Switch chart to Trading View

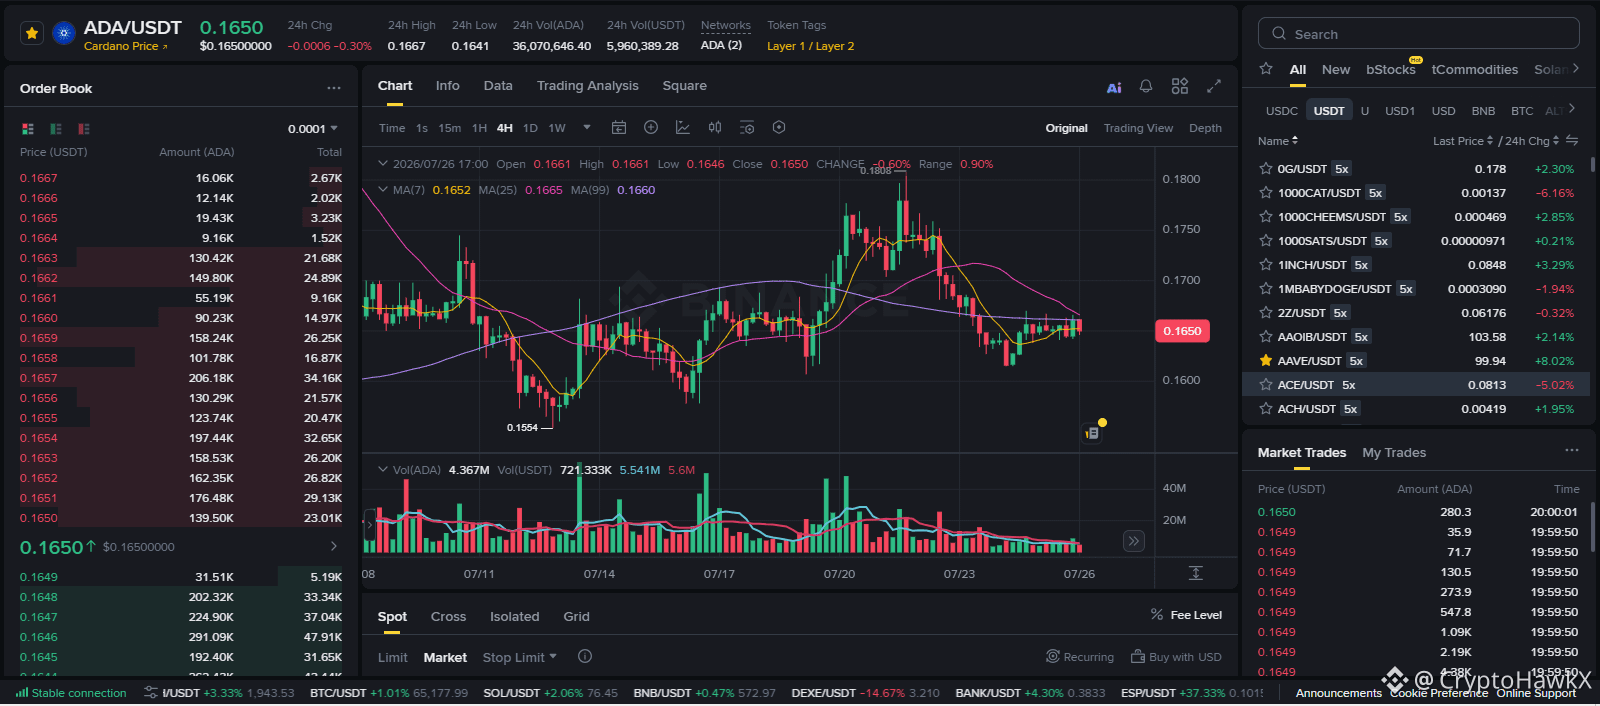(1138, 128)
